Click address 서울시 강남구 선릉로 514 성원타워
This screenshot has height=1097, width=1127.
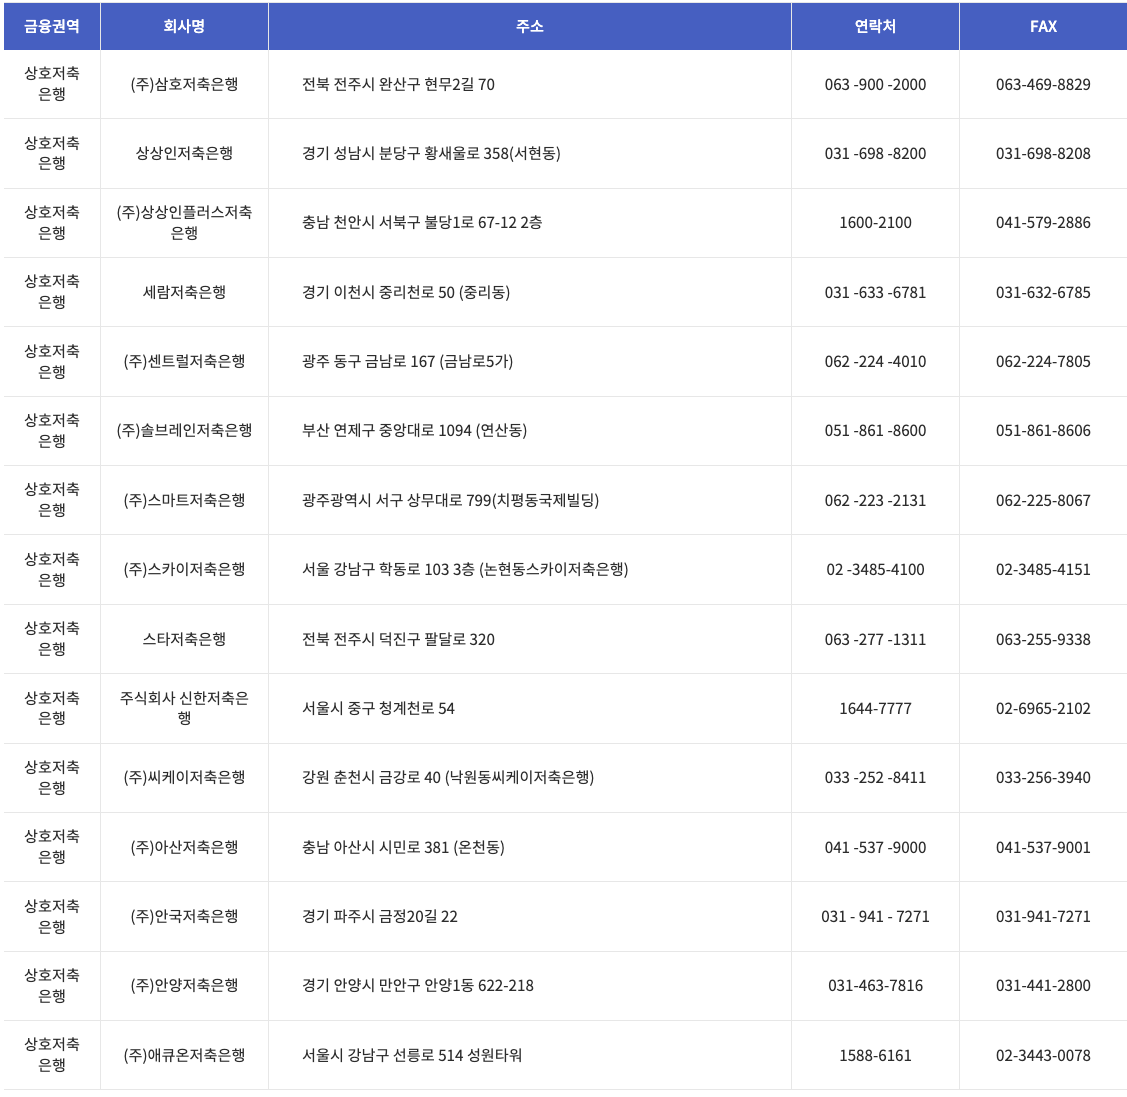[412, 1055]
